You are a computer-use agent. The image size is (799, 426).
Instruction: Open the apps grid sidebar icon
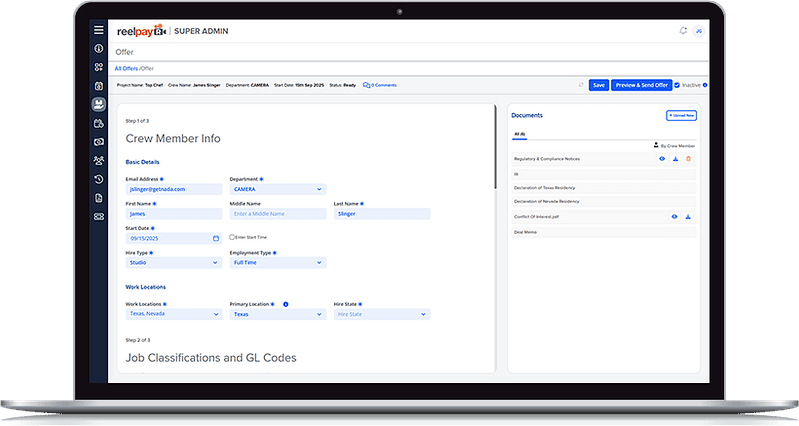(98, 67)
